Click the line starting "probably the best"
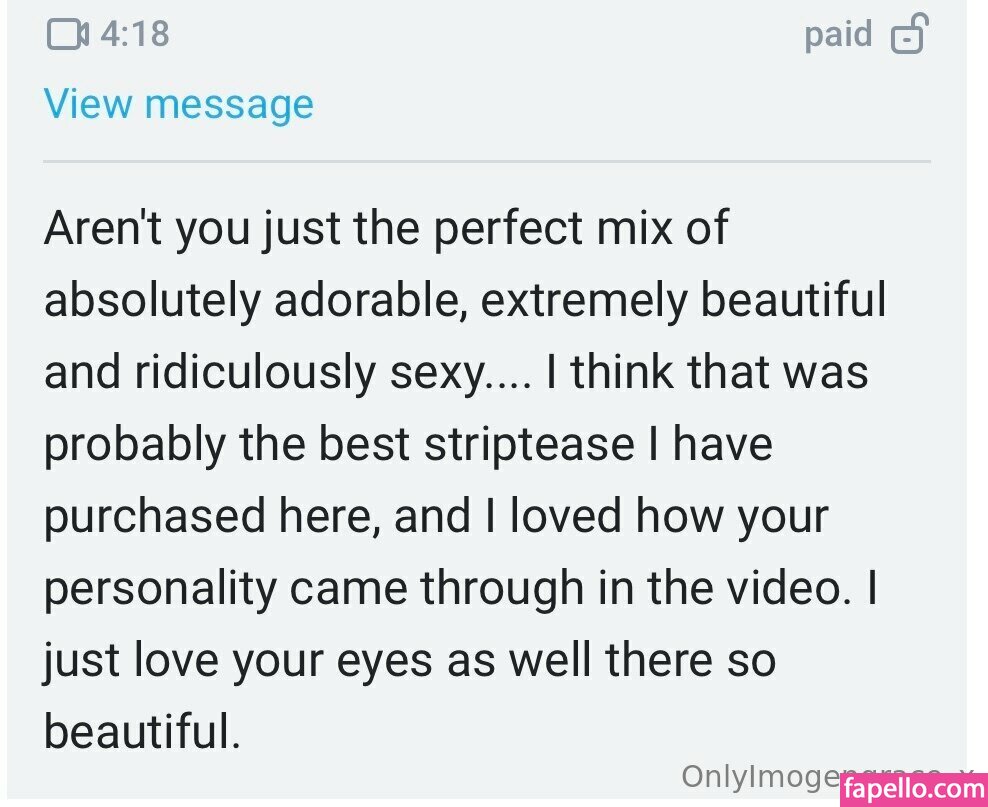Screen dimensions: 988x807 [408, 445]
